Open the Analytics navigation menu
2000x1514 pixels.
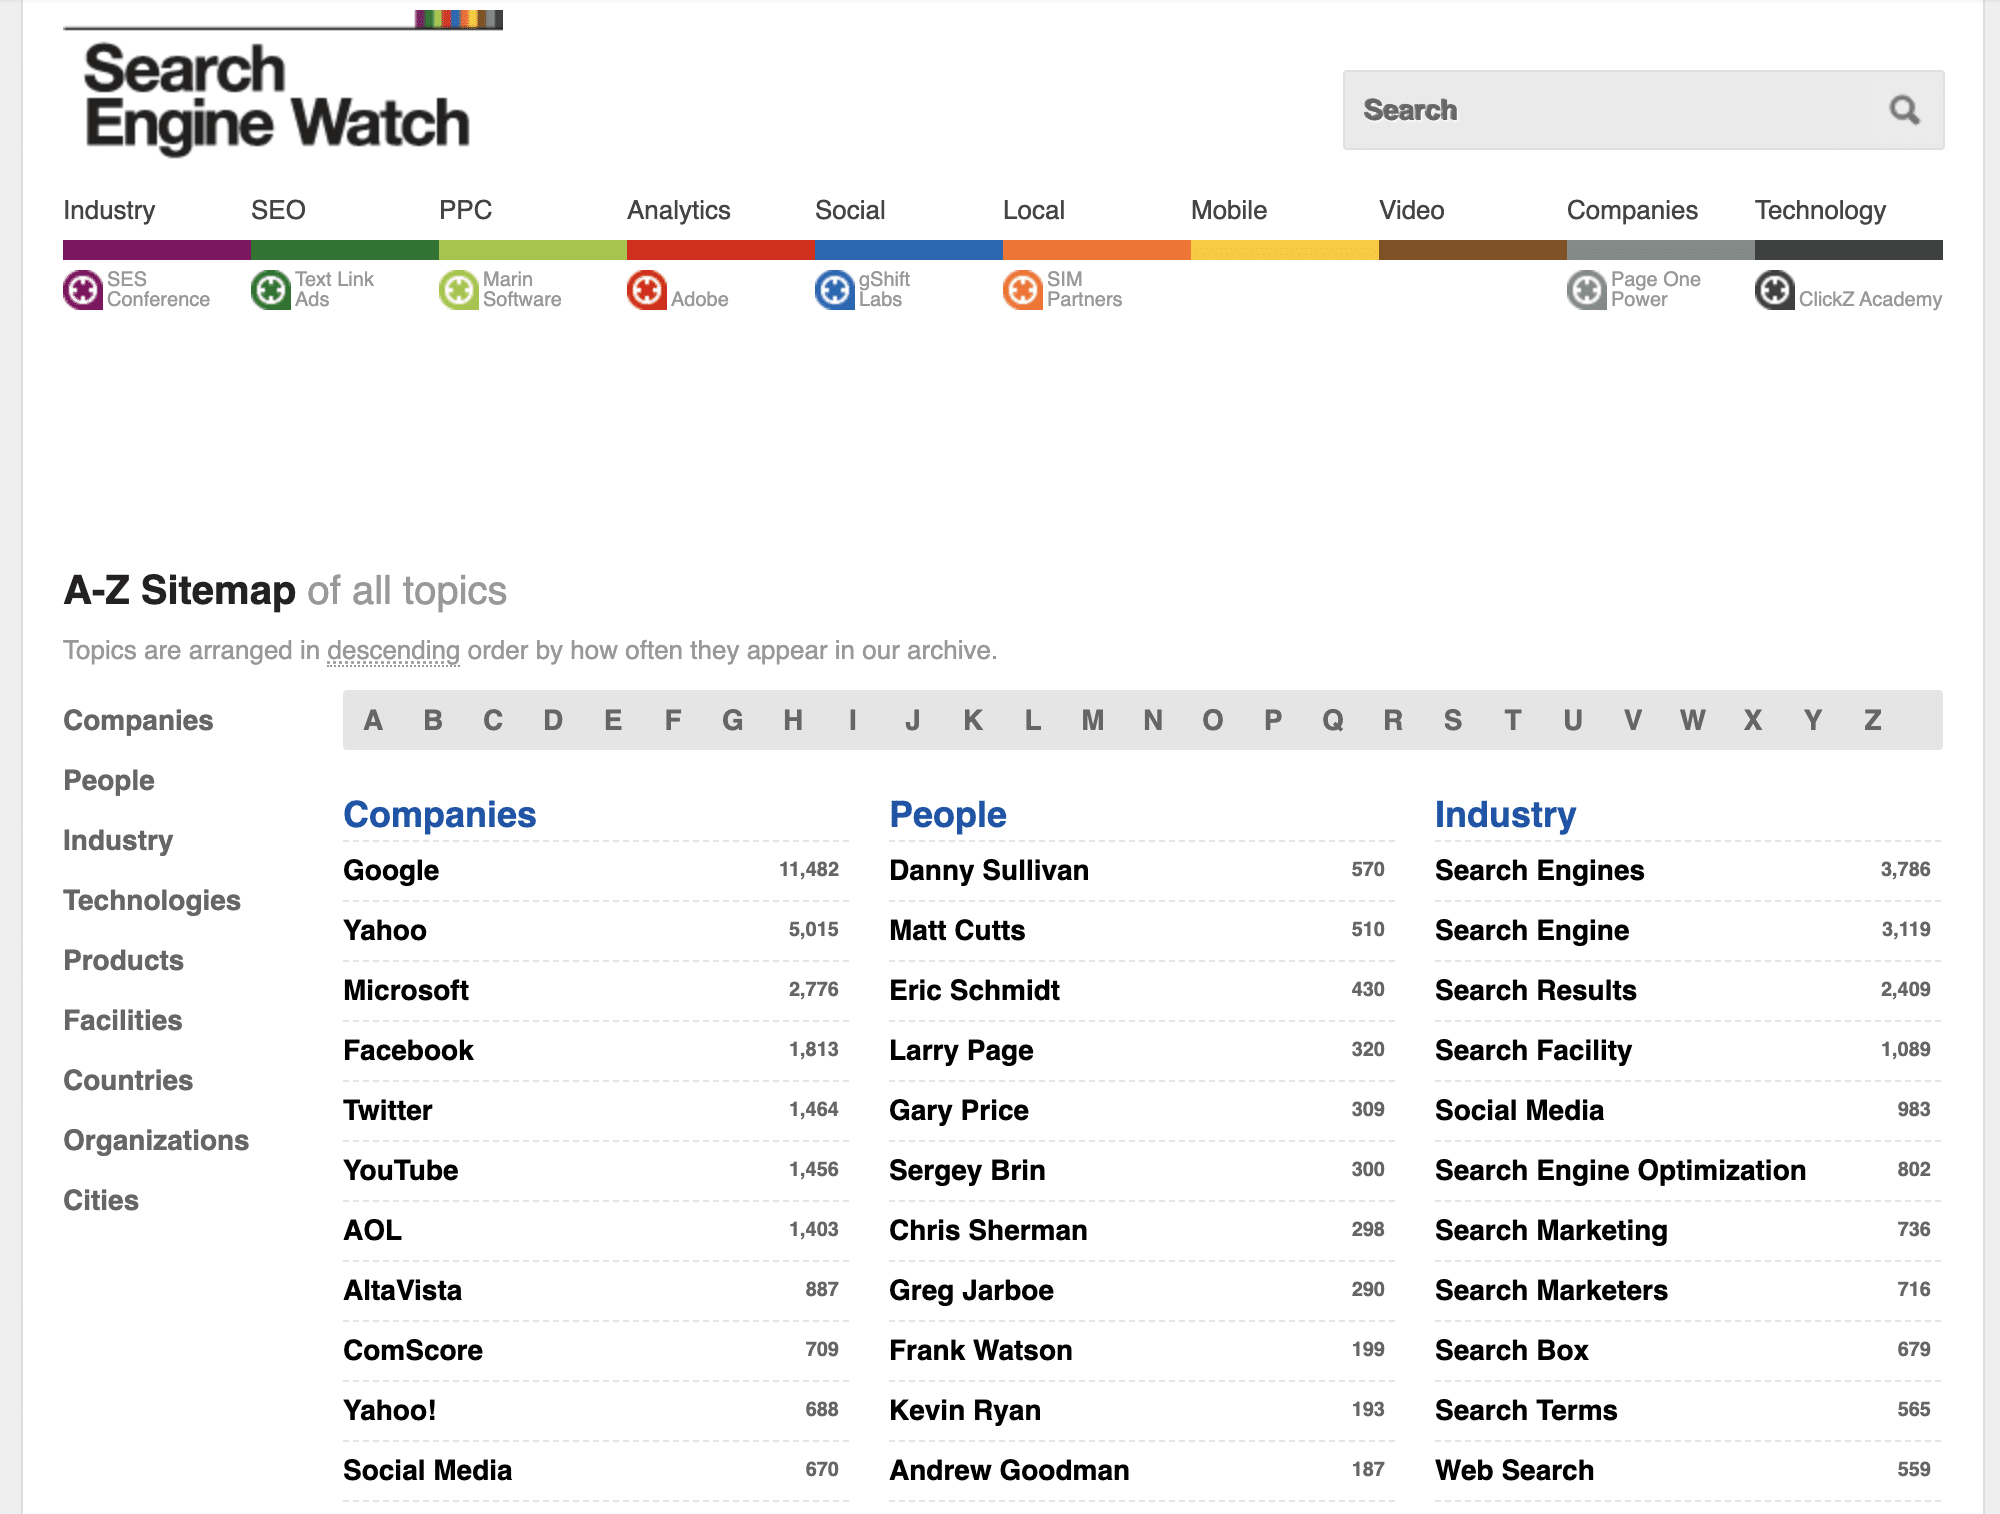679,210
